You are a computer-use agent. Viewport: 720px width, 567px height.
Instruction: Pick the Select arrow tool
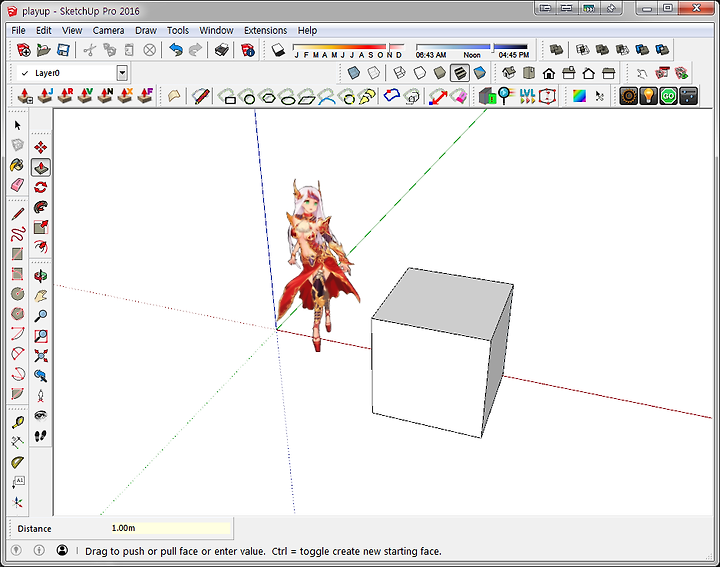tap(17, 125)
